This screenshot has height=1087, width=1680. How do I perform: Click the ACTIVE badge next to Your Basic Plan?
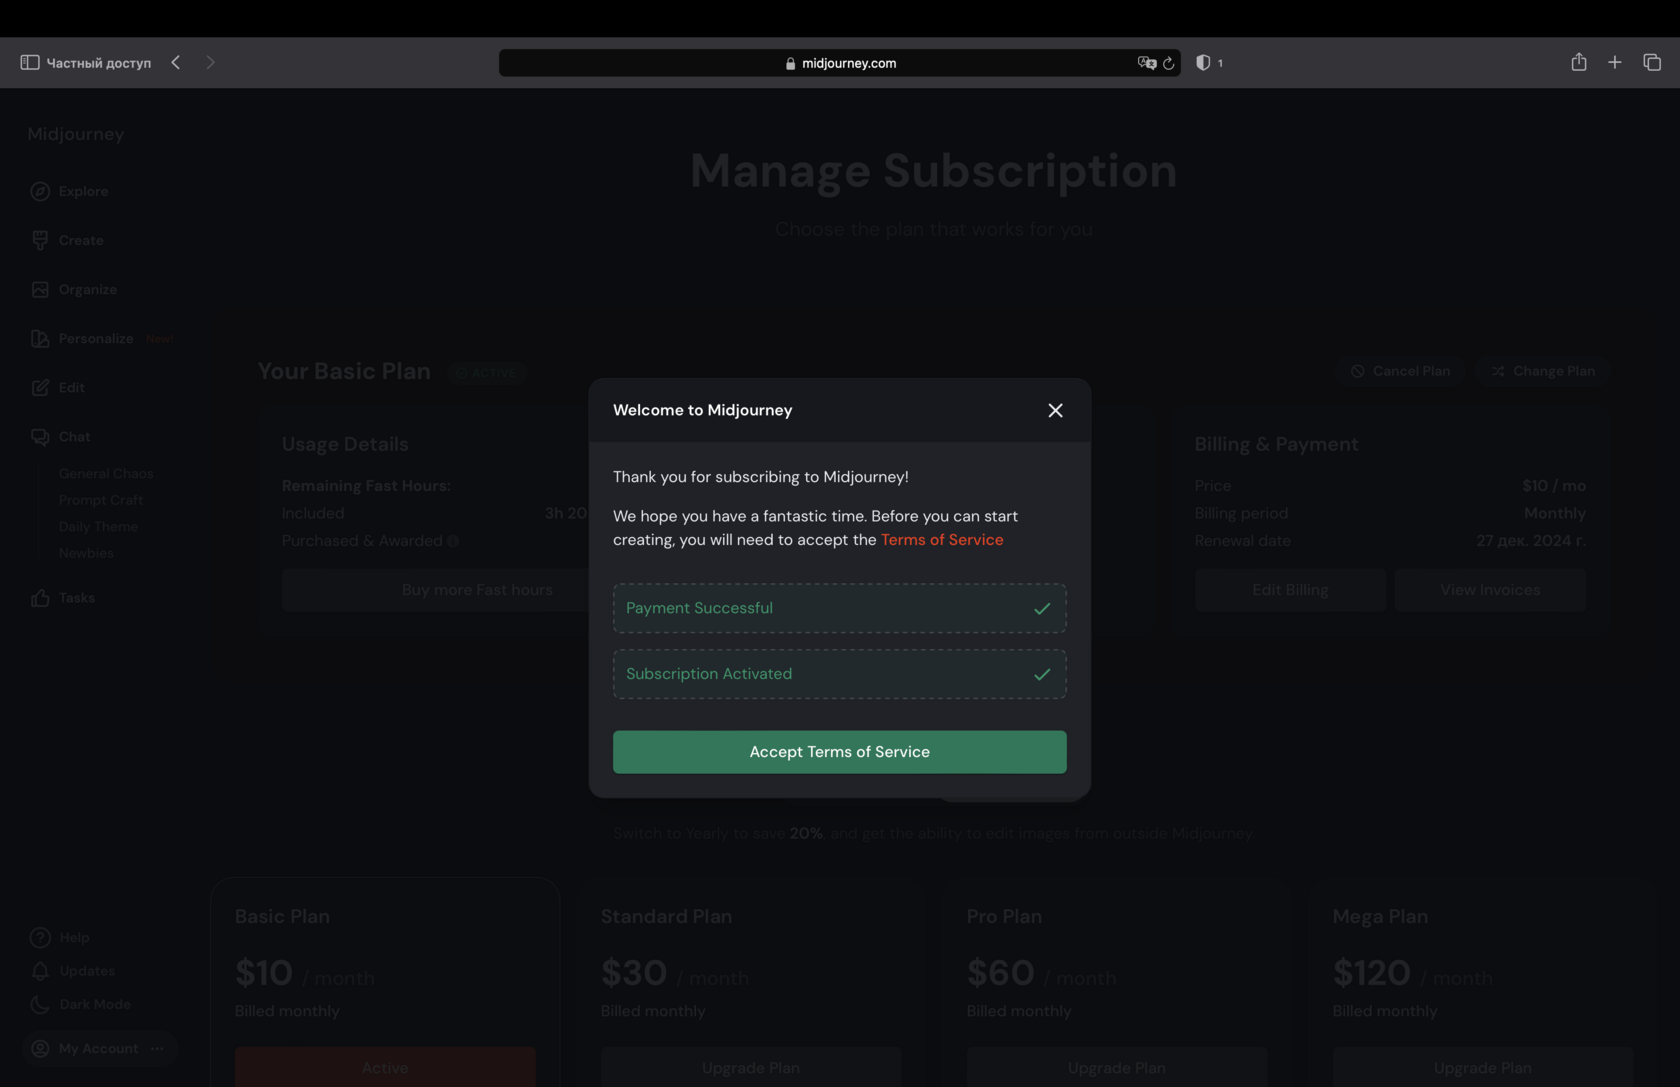point(487,372)
